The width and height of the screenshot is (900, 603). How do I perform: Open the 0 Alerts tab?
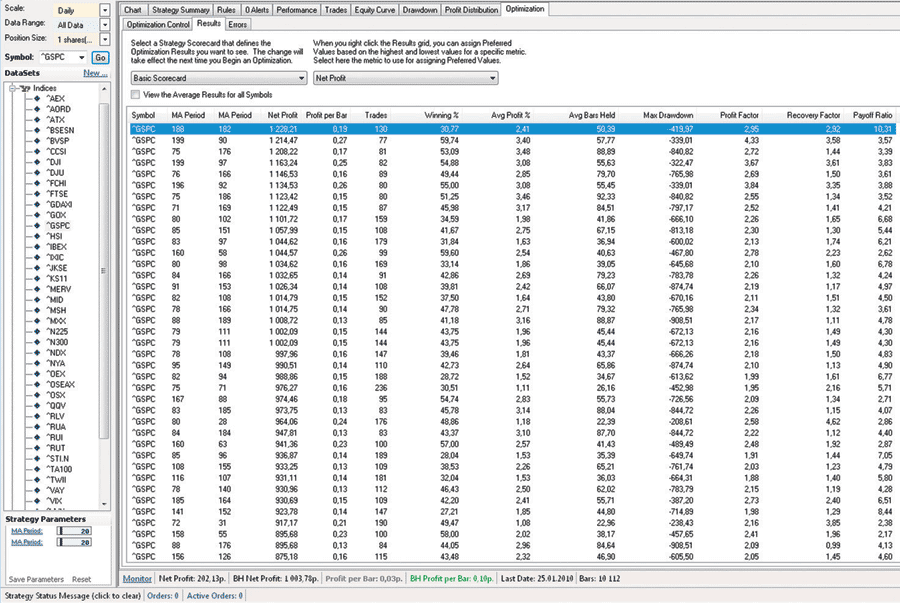point(257,10)
